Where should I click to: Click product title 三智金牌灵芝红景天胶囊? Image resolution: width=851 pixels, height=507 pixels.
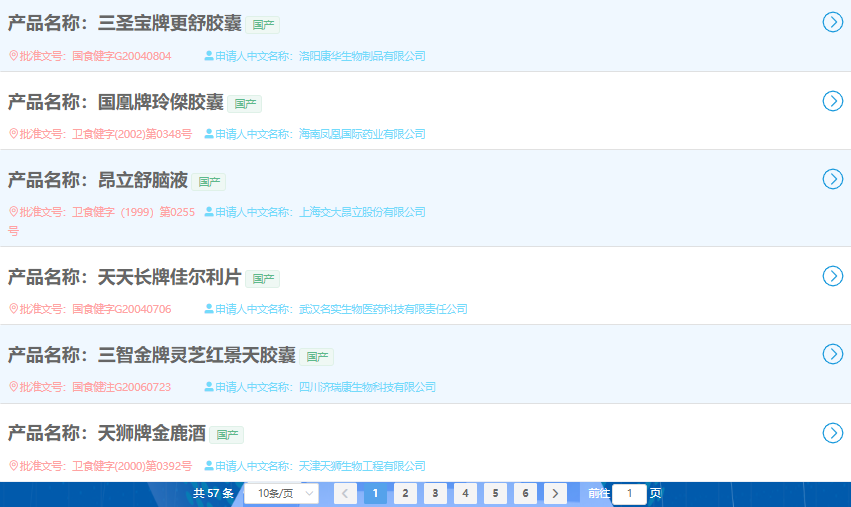pos(196,355)
